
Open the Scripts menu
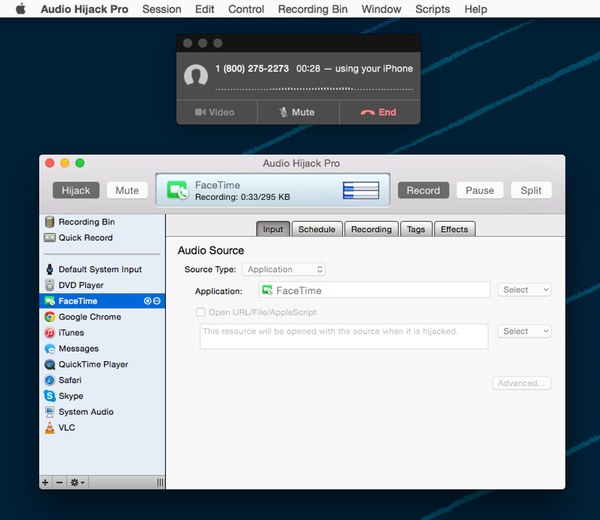[x=432, y=9]
